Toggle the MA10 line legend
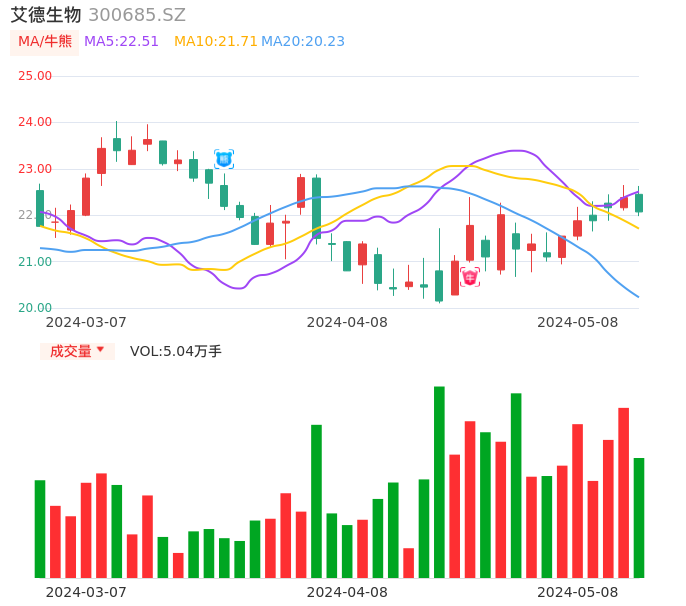 tap(215, 42)
